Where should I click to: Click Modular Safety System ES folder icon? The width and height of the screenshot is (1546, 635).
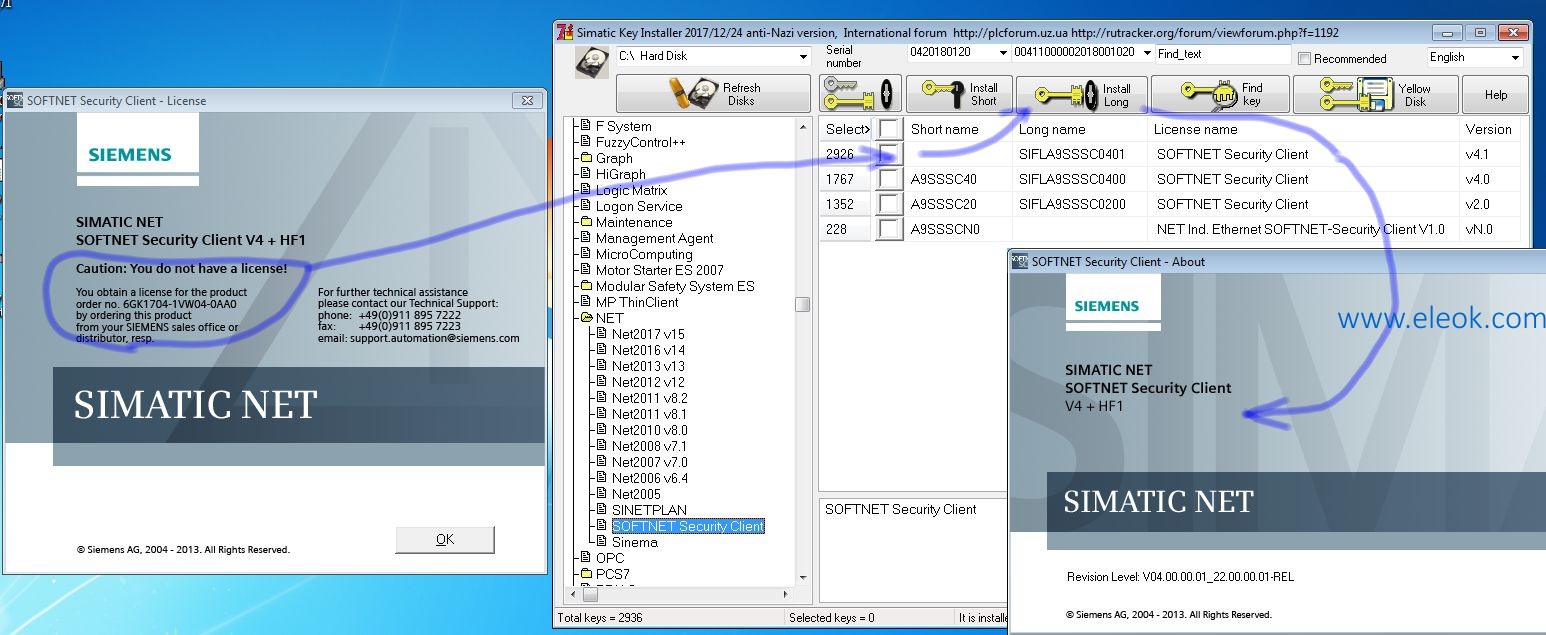coord(585,286)
